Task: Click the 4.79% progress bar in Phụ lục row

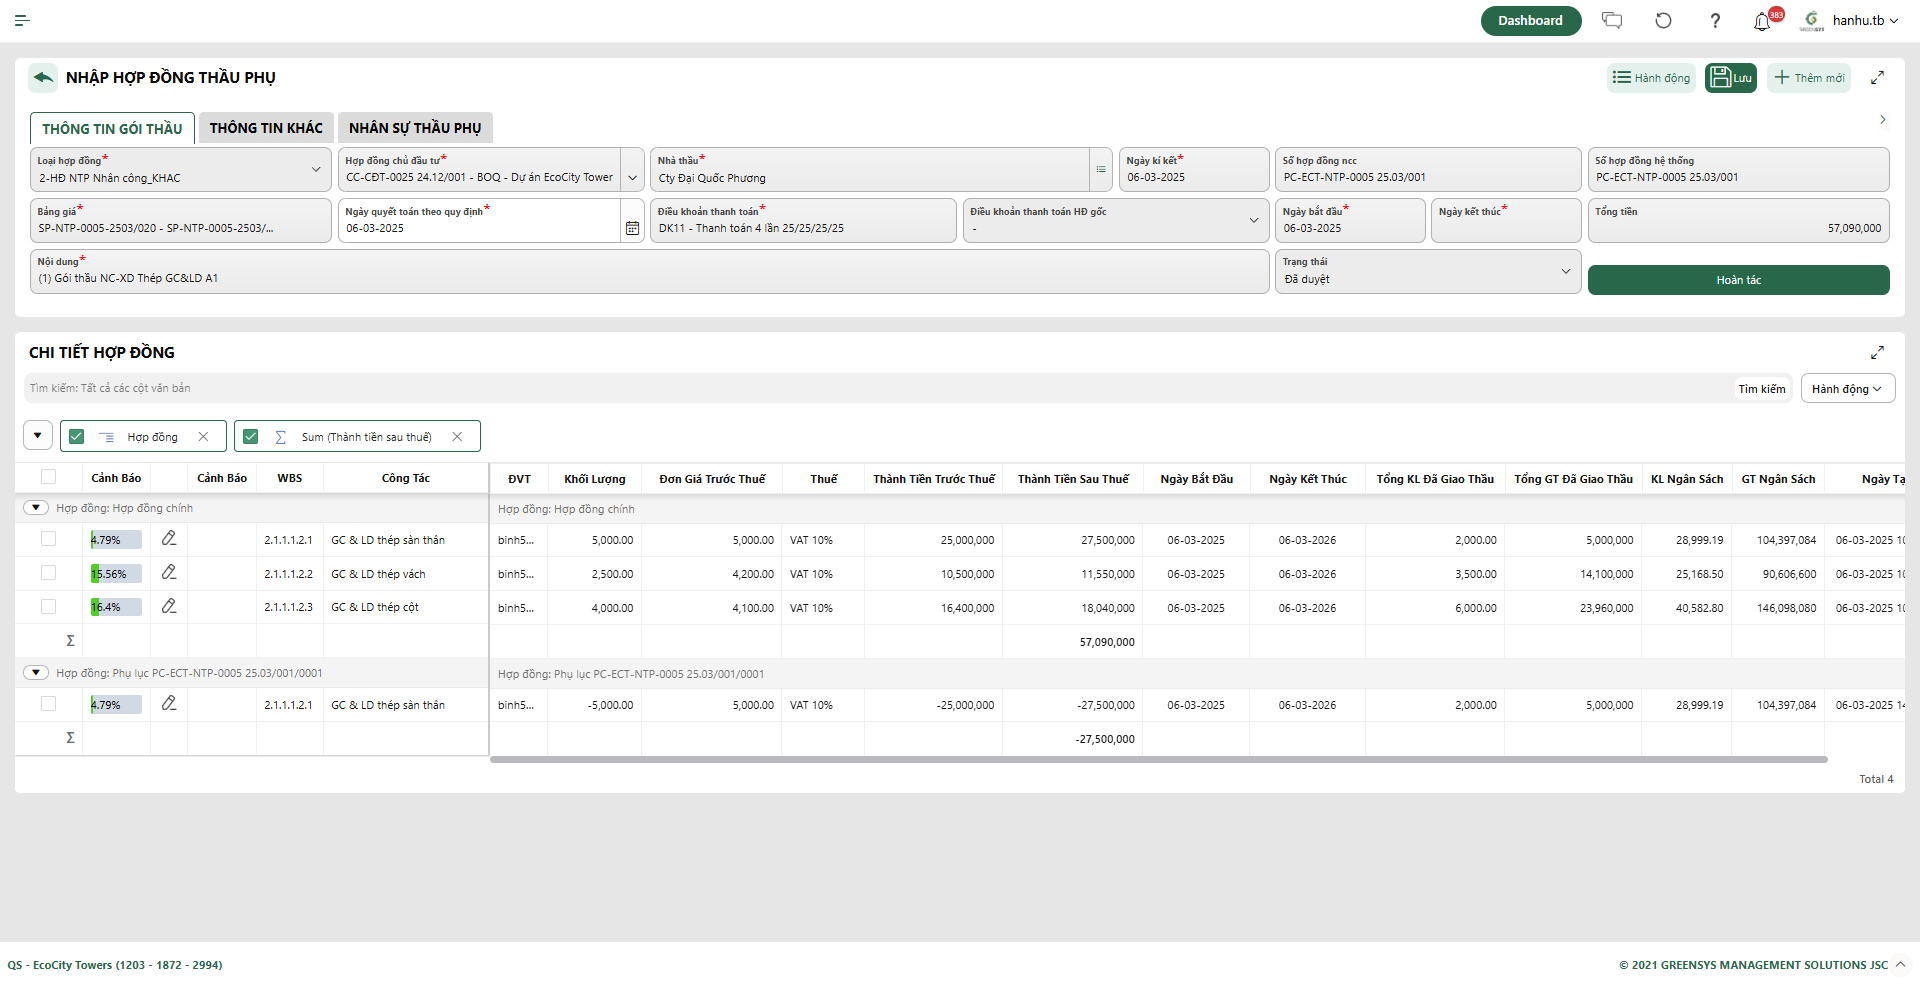Action: click(116, 705)
